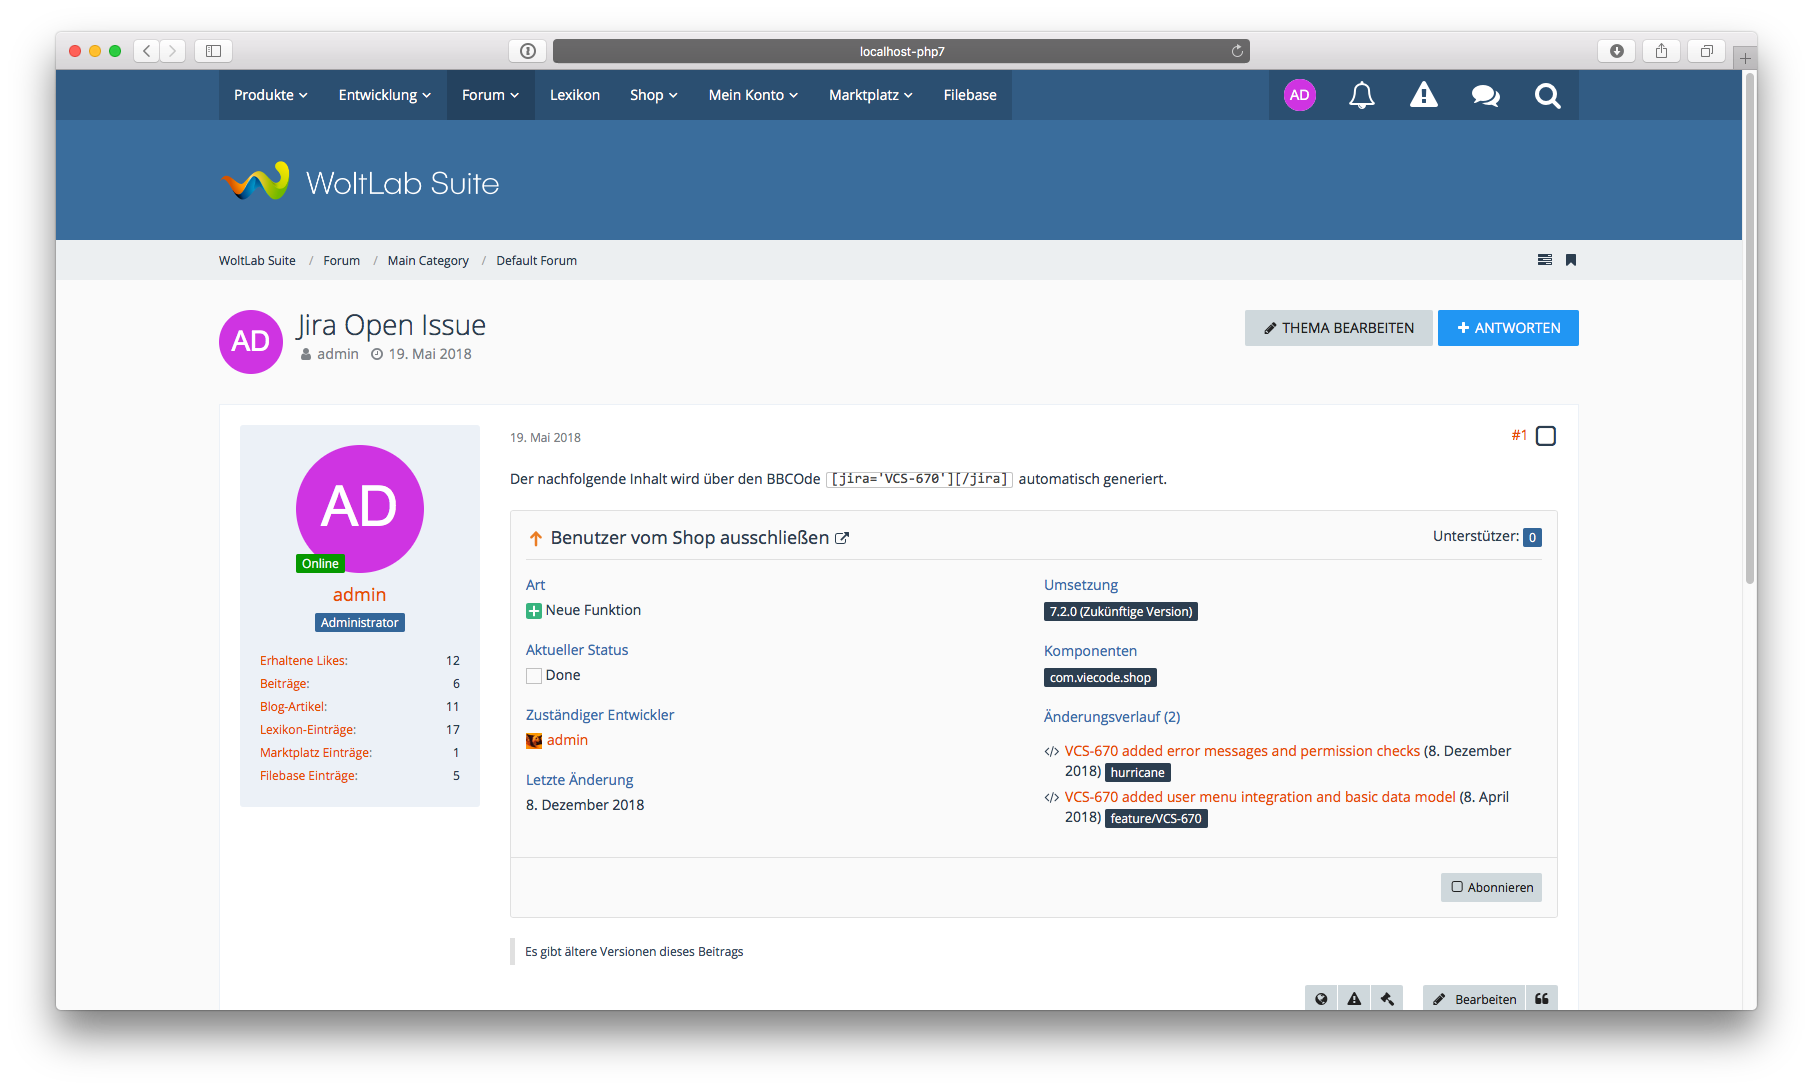Click the Thema bearbeiten button
The height and width of the screenshot is (1090, 1813).
(x=1338, y=328)
